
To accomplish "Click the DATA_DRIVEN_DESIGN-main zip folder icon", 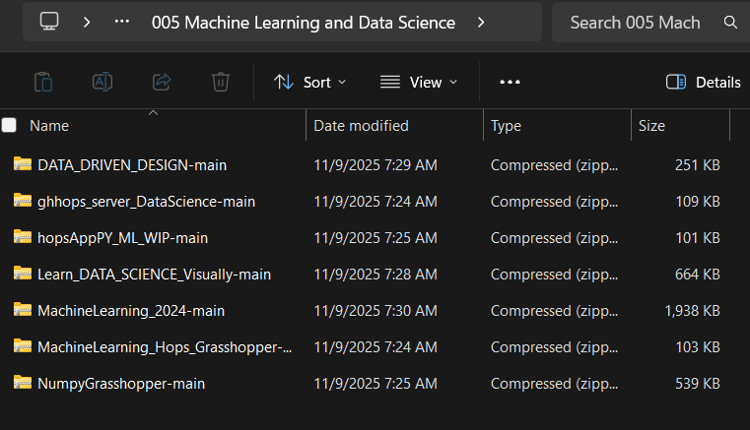I will click(22, 164).
